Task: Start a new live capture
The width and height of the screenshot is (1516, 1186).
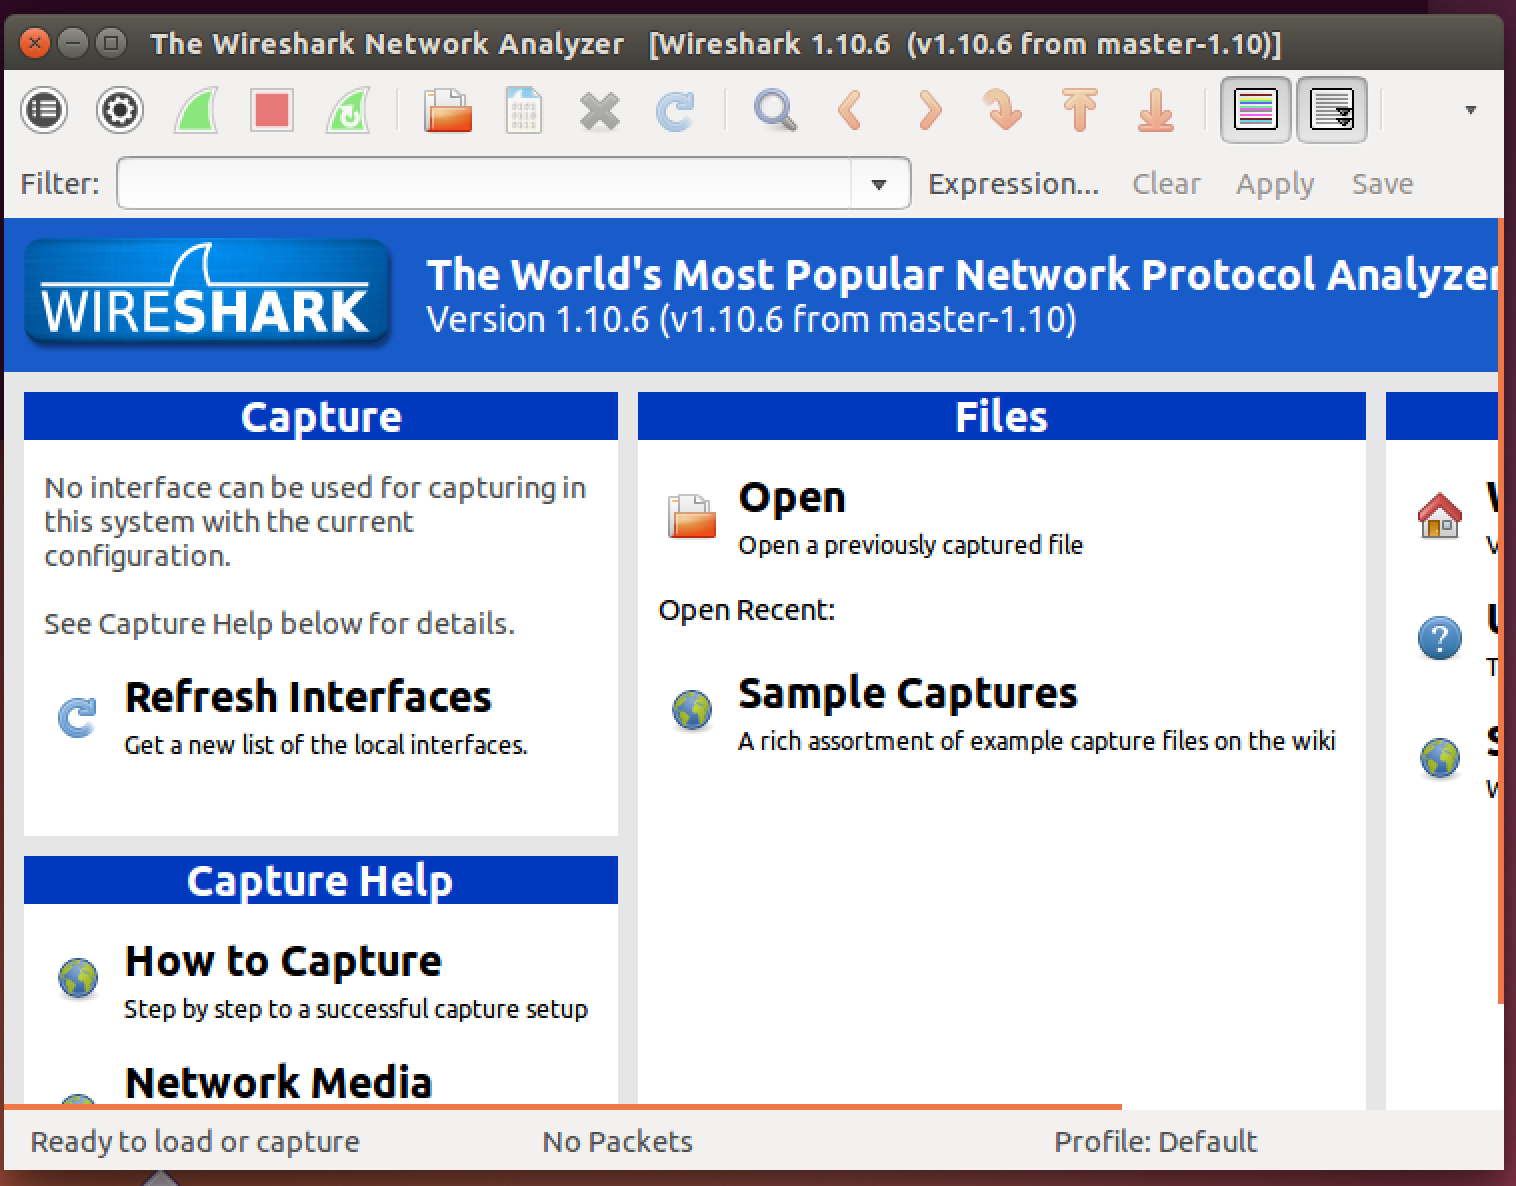Action: pyautogui.click(x=196, y=110)
